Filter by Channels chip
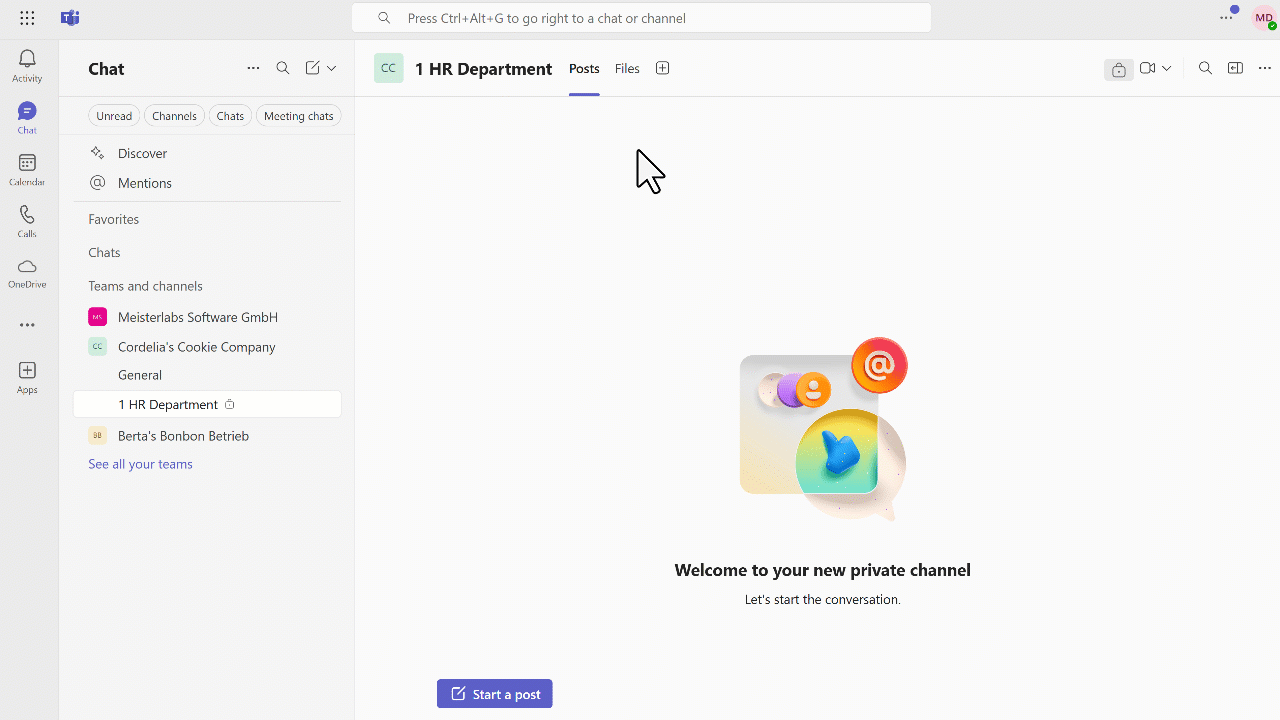The image size is (1280, 720). 174,116
